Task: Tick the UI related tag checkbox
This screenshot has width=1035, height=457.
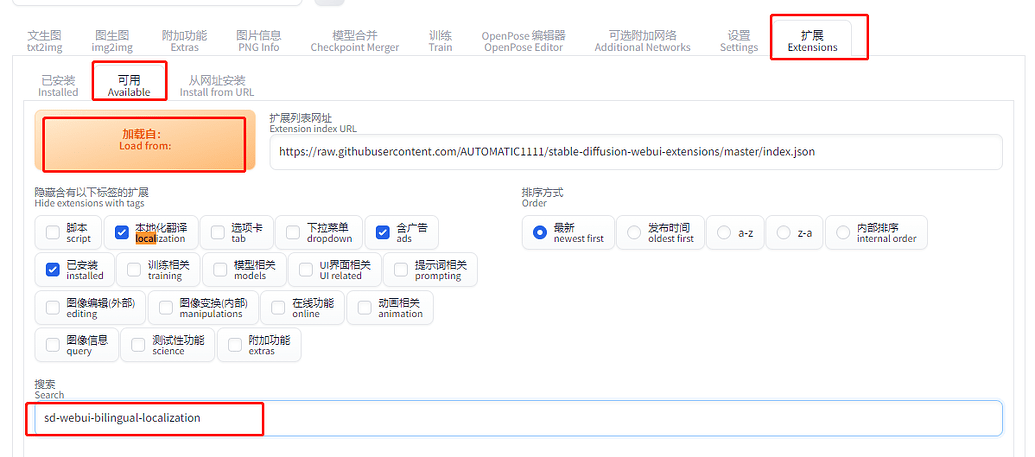Action: 306,269
